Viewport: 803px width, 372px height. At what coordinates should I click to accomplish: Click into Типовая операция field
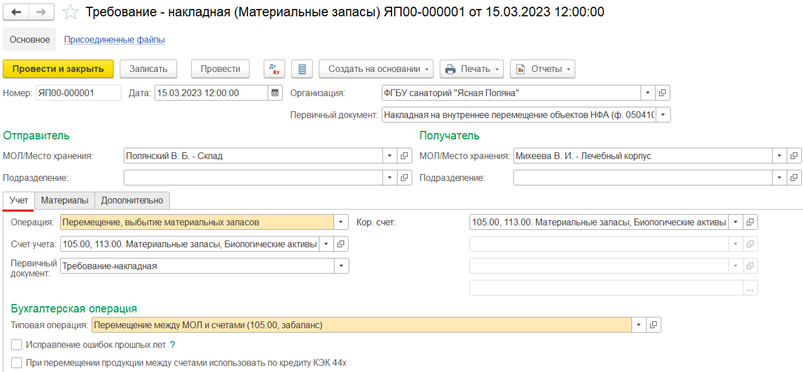tap(362, 324)
